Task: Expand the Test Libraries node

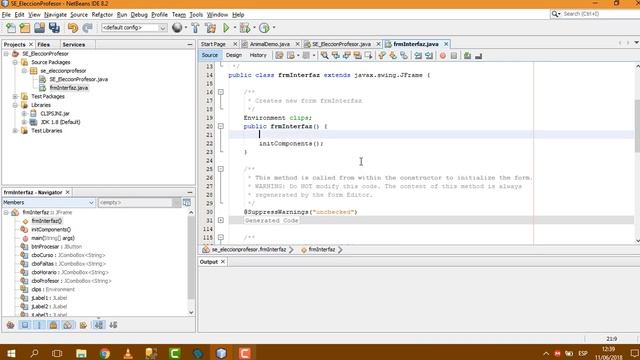Action: click(15, 131)
